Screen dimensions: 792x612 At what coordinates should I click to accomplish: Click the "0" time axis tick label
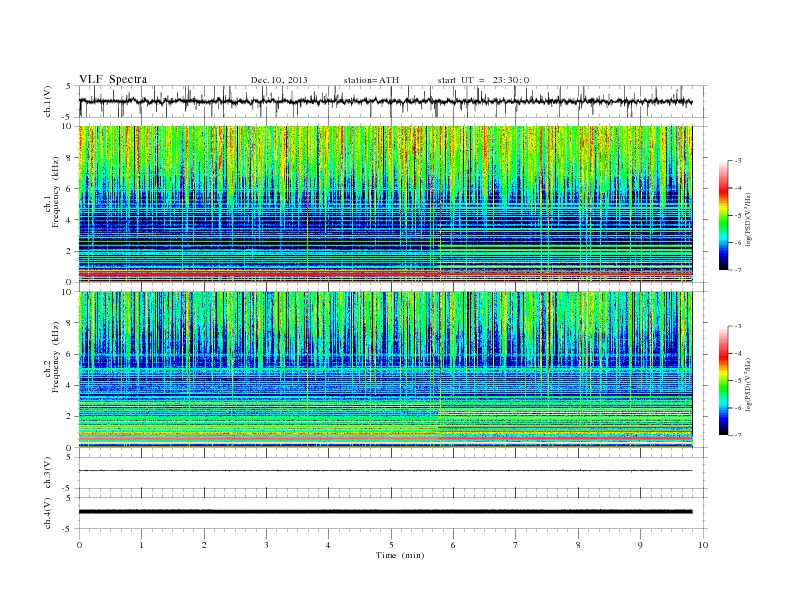[79, 545]
